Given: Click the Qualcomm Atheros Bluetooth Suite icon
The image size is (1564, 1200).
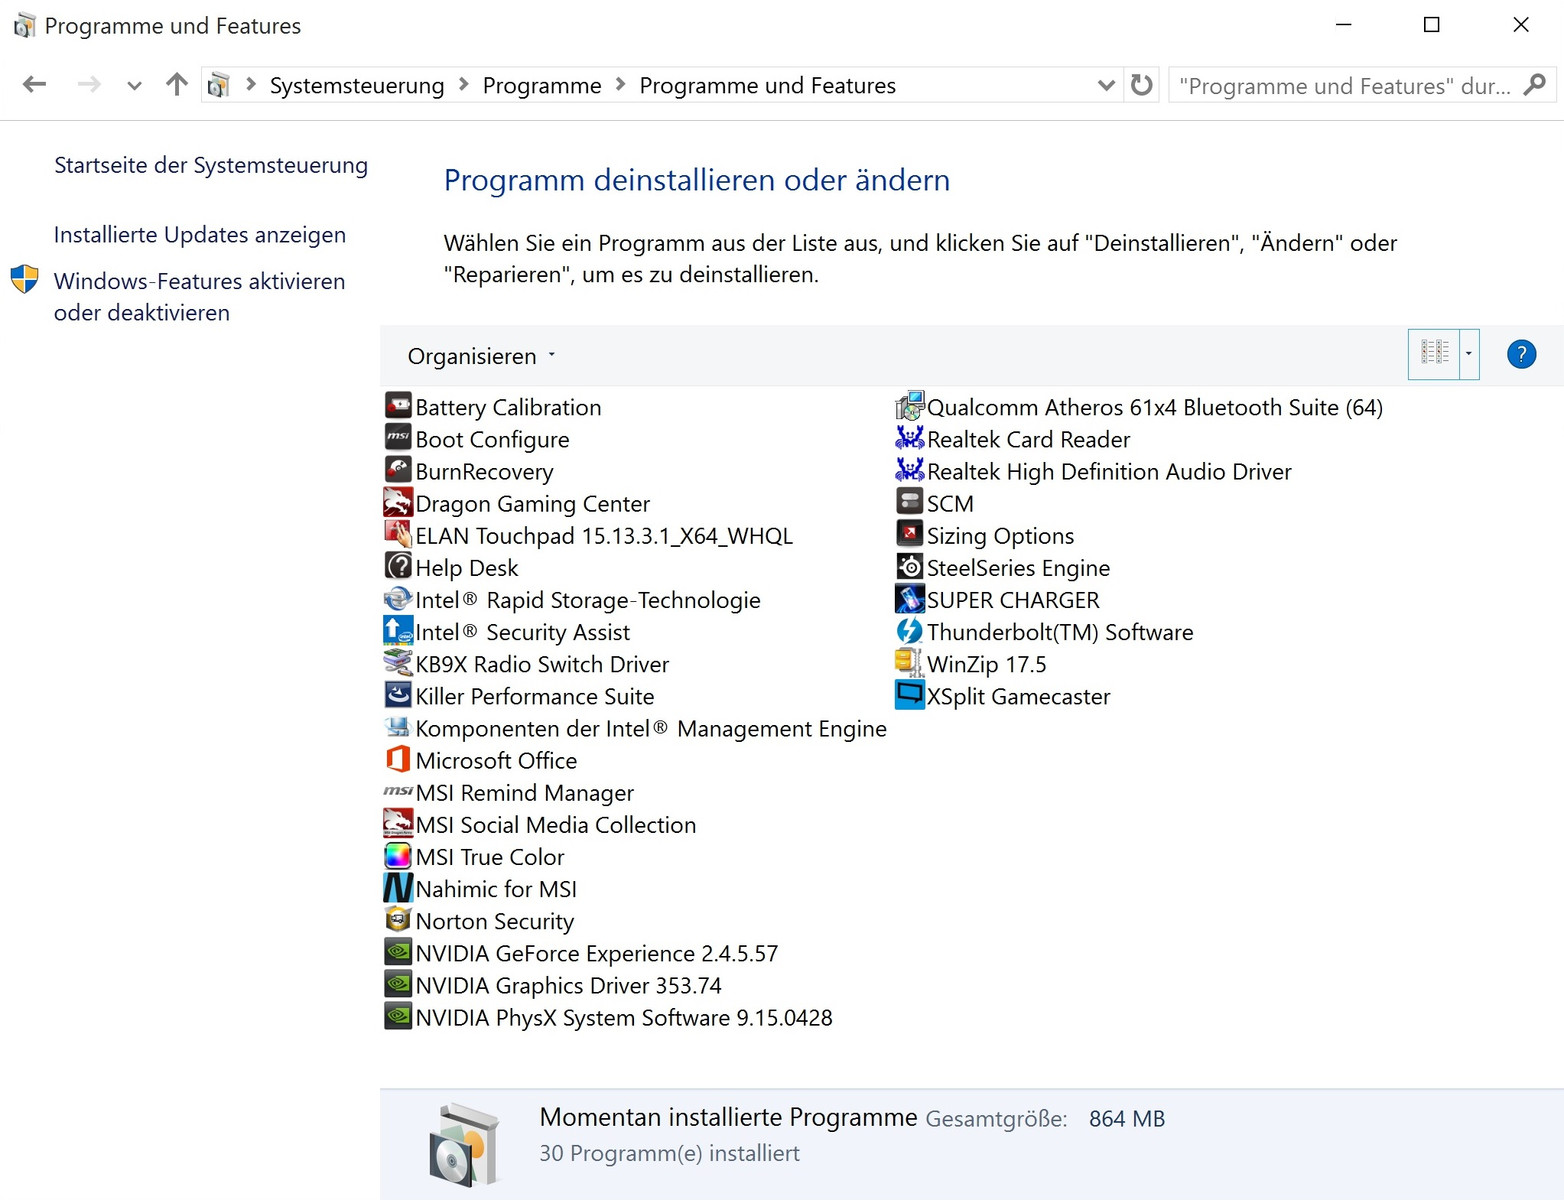Looking at the screenshot, I should pos(910,406).
